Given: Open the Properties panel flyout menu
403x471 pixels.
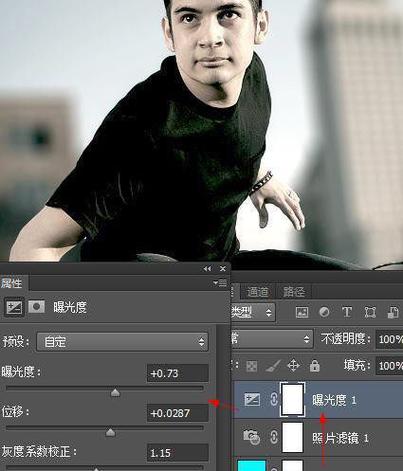Looking at the screenshot, I should pyautogui.click(x=220, y=283).
